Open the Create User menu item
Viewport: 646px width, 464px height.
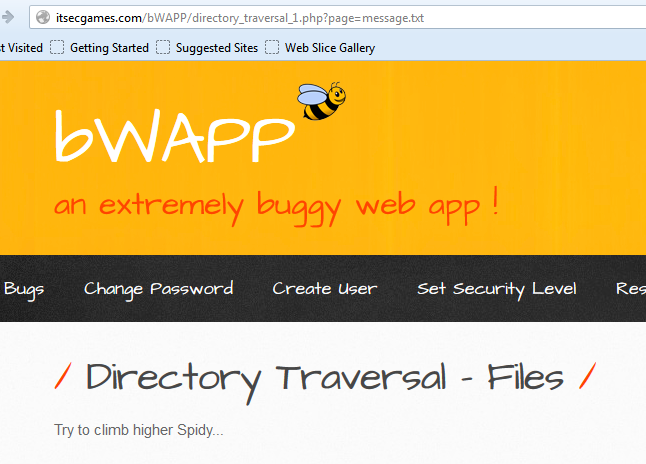point(325,288)
